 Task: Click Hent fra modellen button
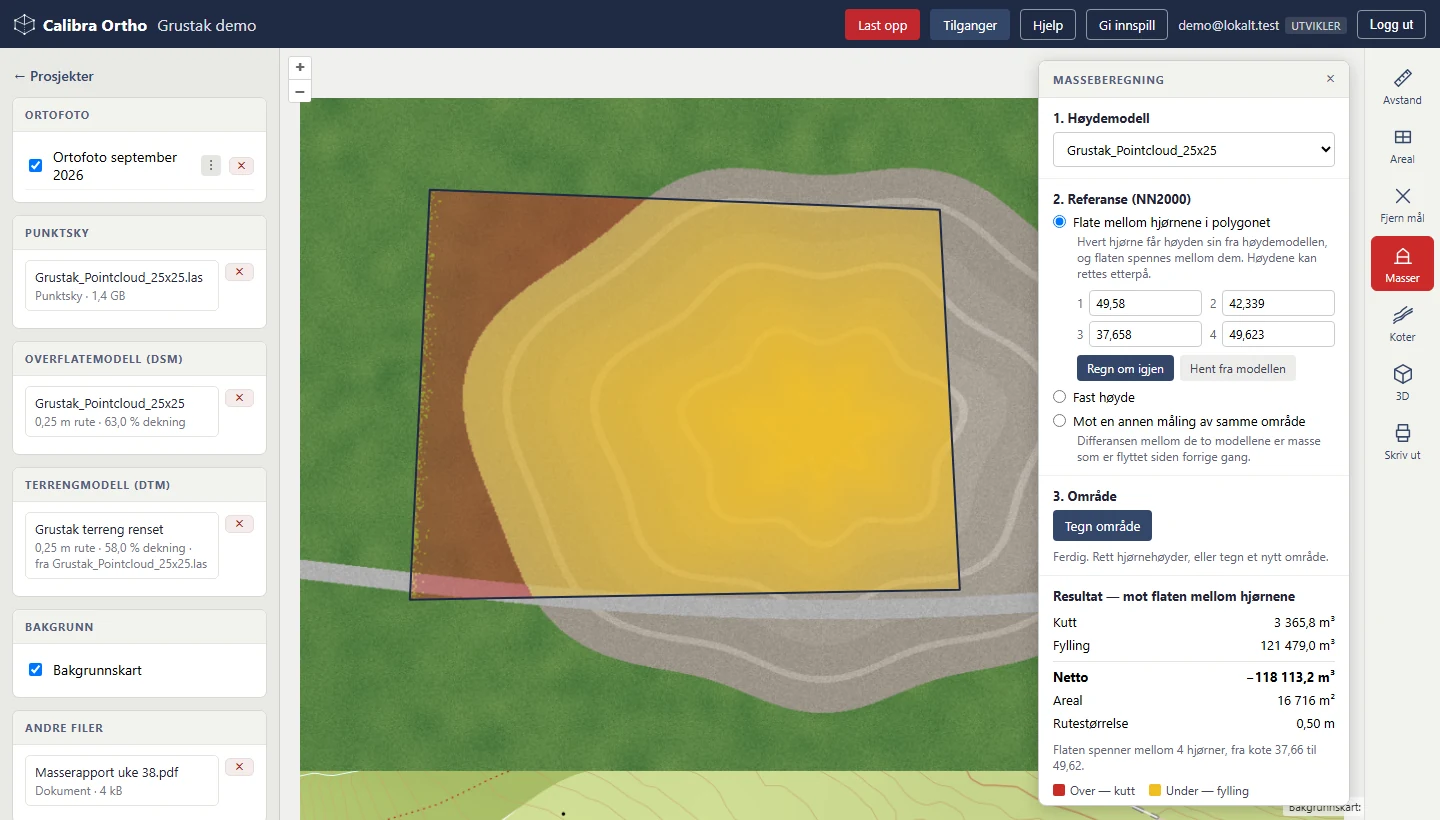tap(1238, 368)
